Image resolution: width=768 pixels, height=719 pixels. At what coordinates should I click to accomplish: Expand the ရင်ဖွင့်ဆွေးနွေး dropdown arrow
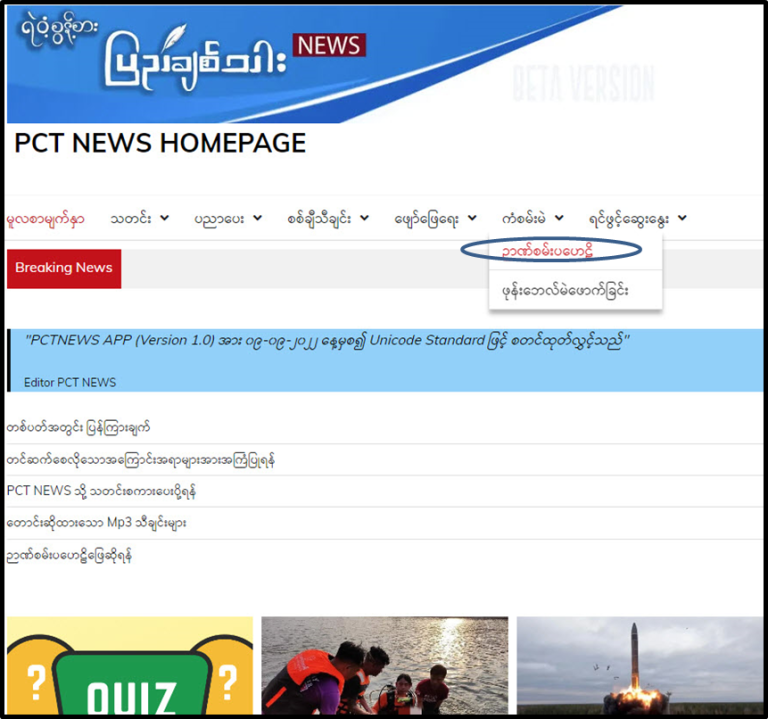click(681, 218)
